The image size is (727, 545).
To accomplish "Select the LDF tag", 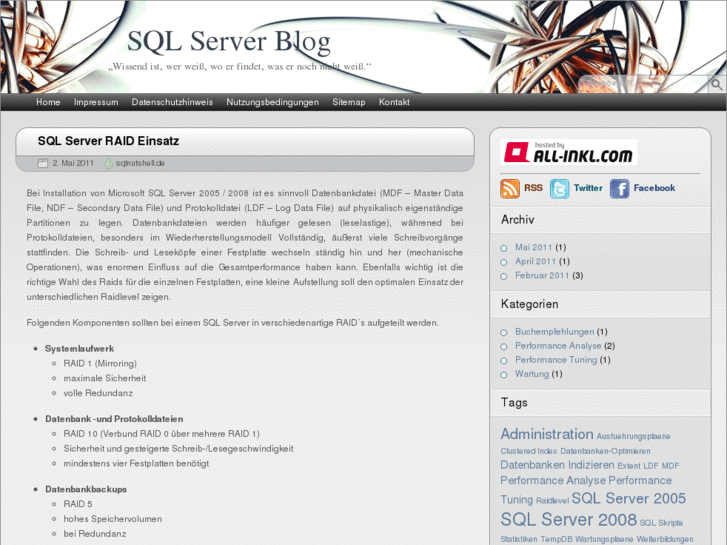I will pos(650,466).
